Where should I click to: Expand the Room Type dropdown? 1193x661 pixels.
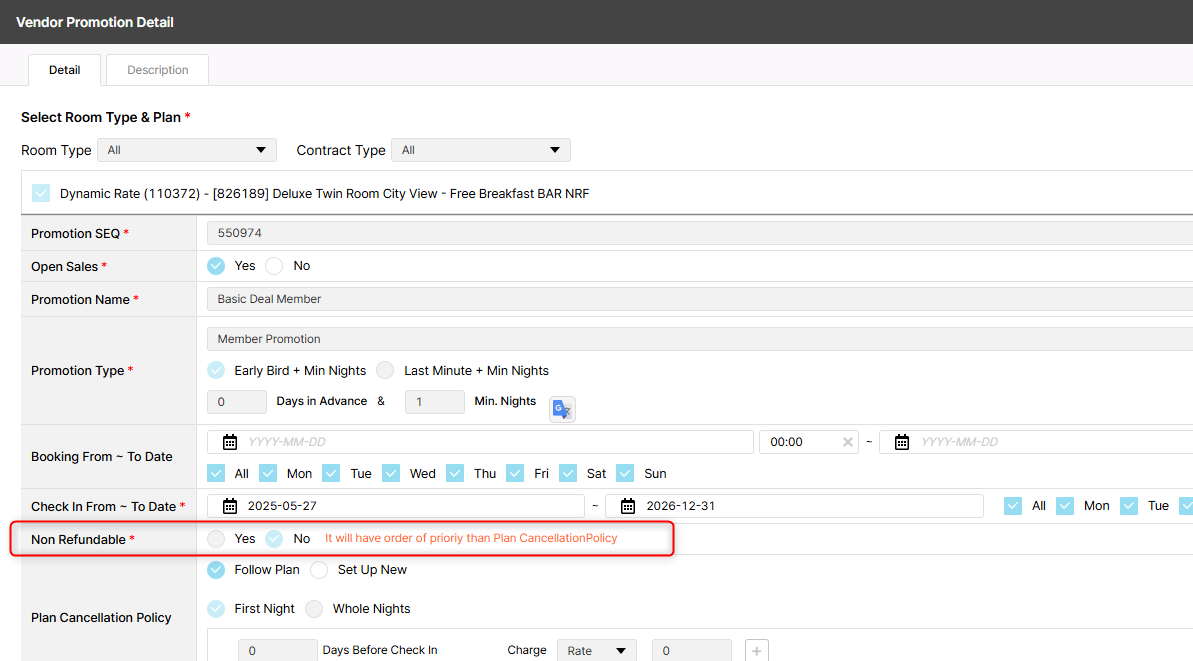point(186,150)
